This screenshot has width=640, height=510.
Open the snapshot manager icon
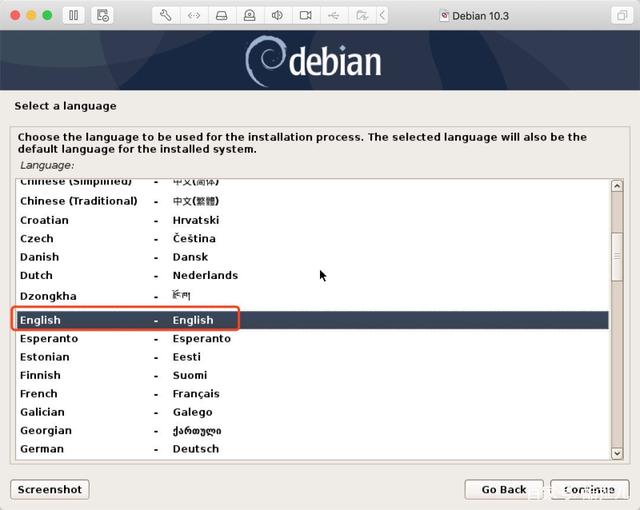tap(102, 16)
